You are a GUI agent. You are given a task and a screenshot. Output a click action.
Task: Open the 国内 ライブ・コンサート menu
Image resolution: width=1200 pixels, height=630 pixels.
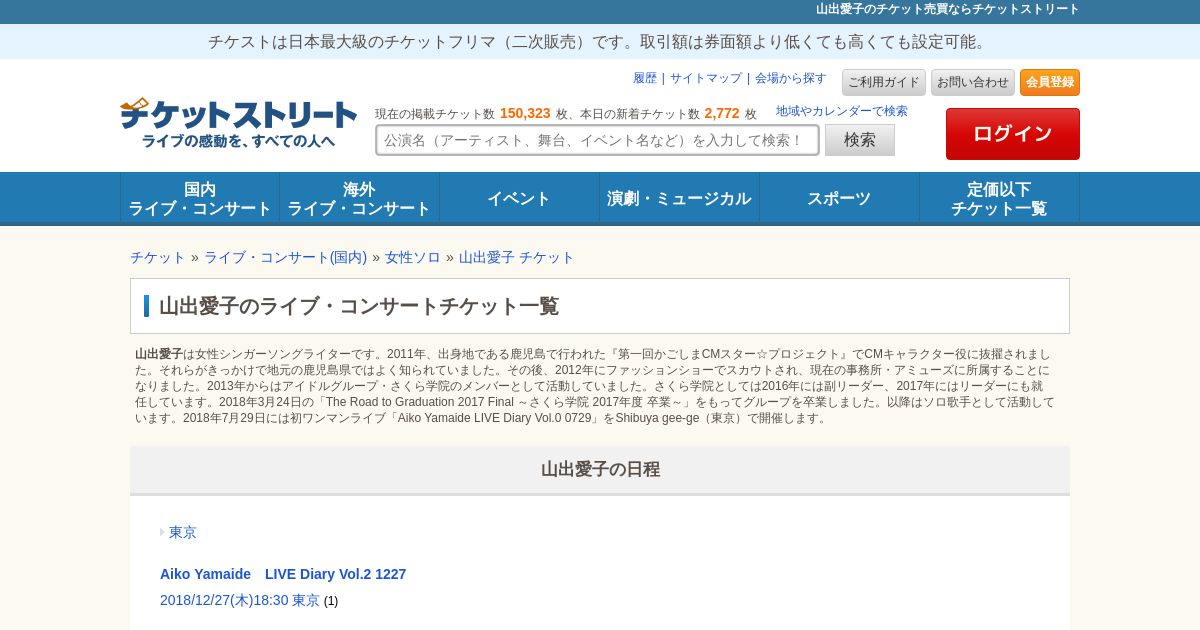200,198
